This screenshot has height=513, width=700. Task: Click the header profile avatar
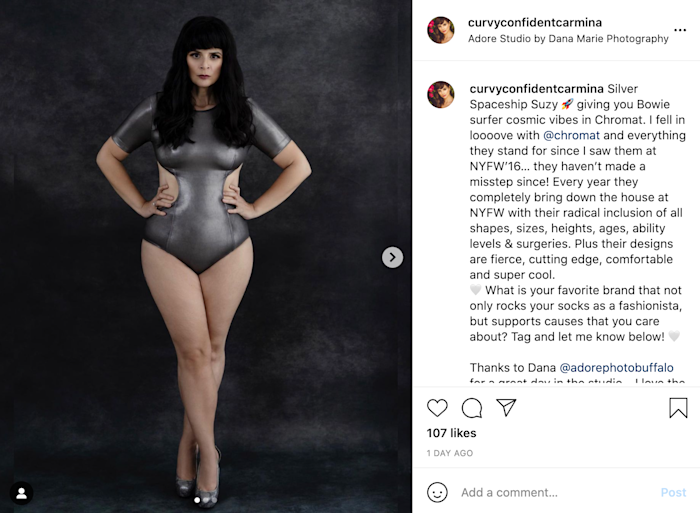tap(441, 30)
